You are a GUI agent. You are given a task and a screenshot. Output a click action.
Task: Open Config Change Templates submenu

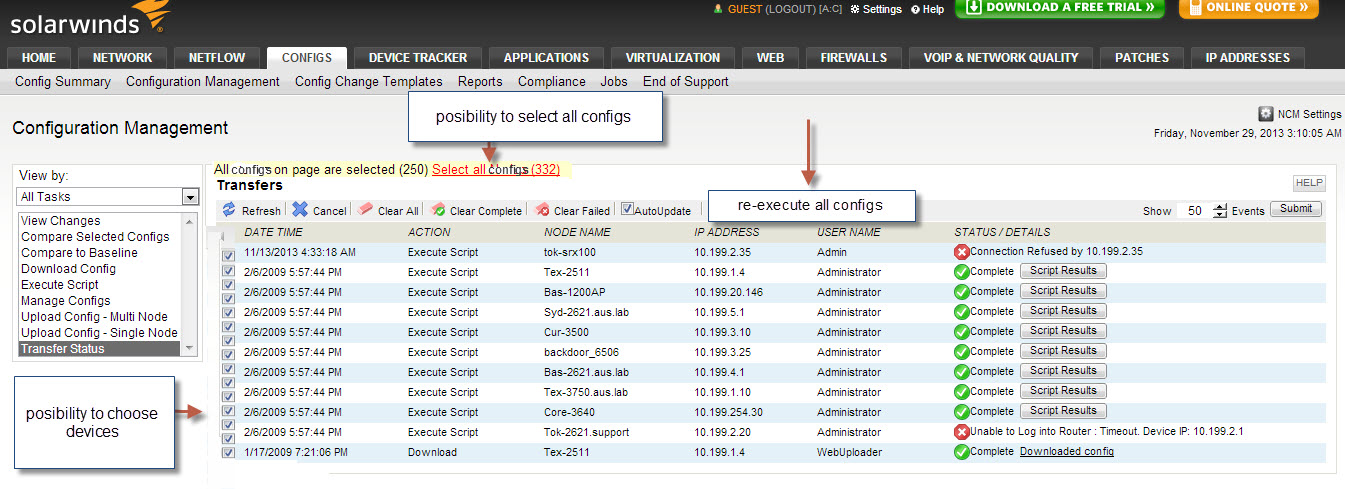pyautogui.click(x=369, y=82)
